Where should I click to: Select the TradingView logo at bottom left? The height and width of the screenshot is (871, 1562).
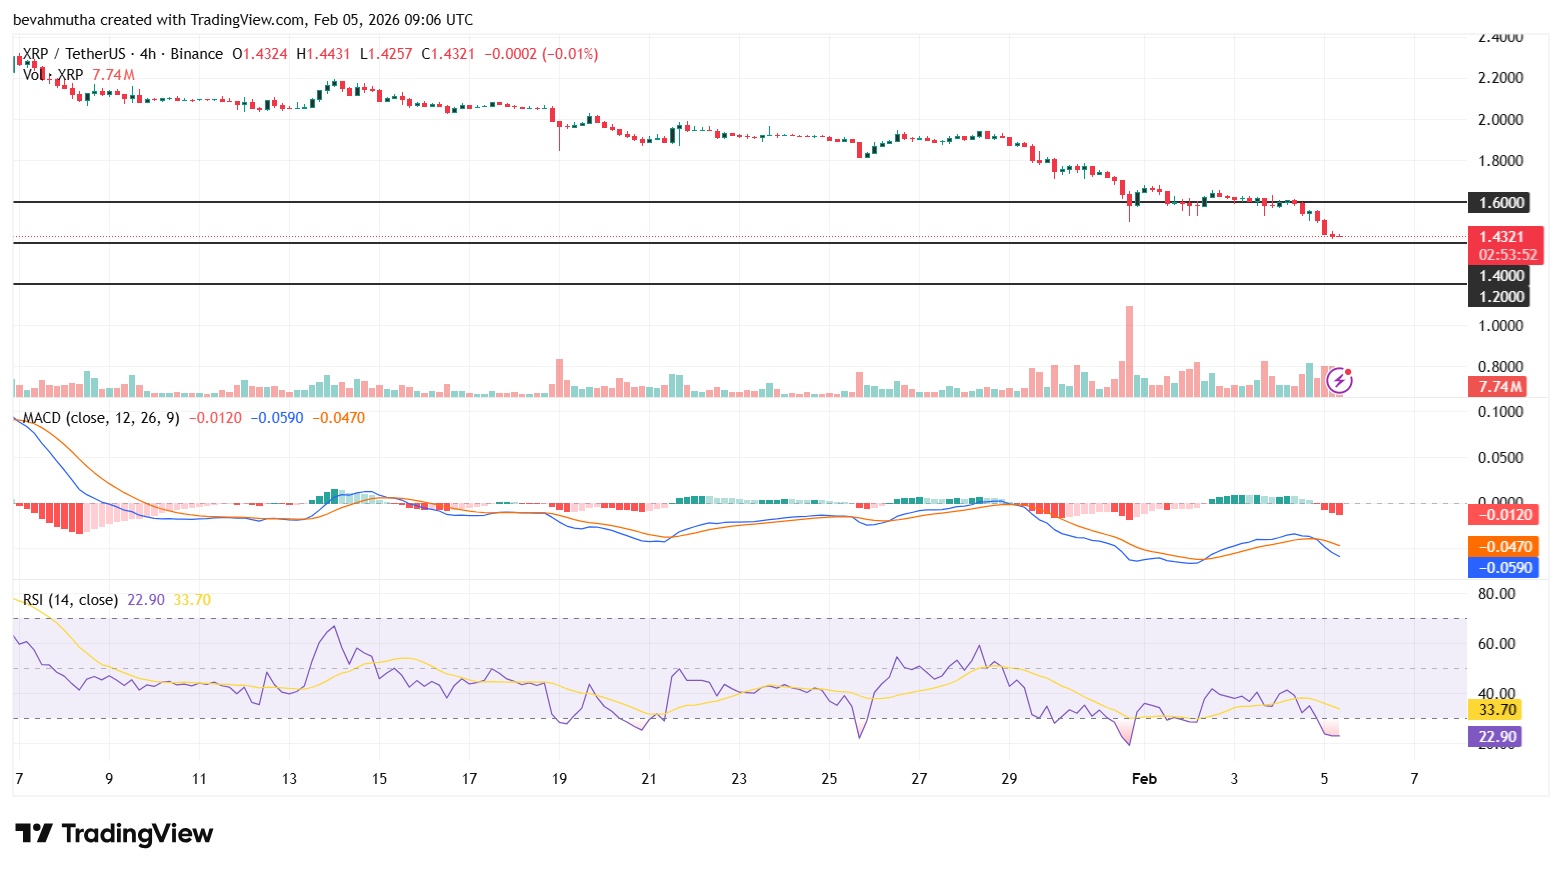113,833
